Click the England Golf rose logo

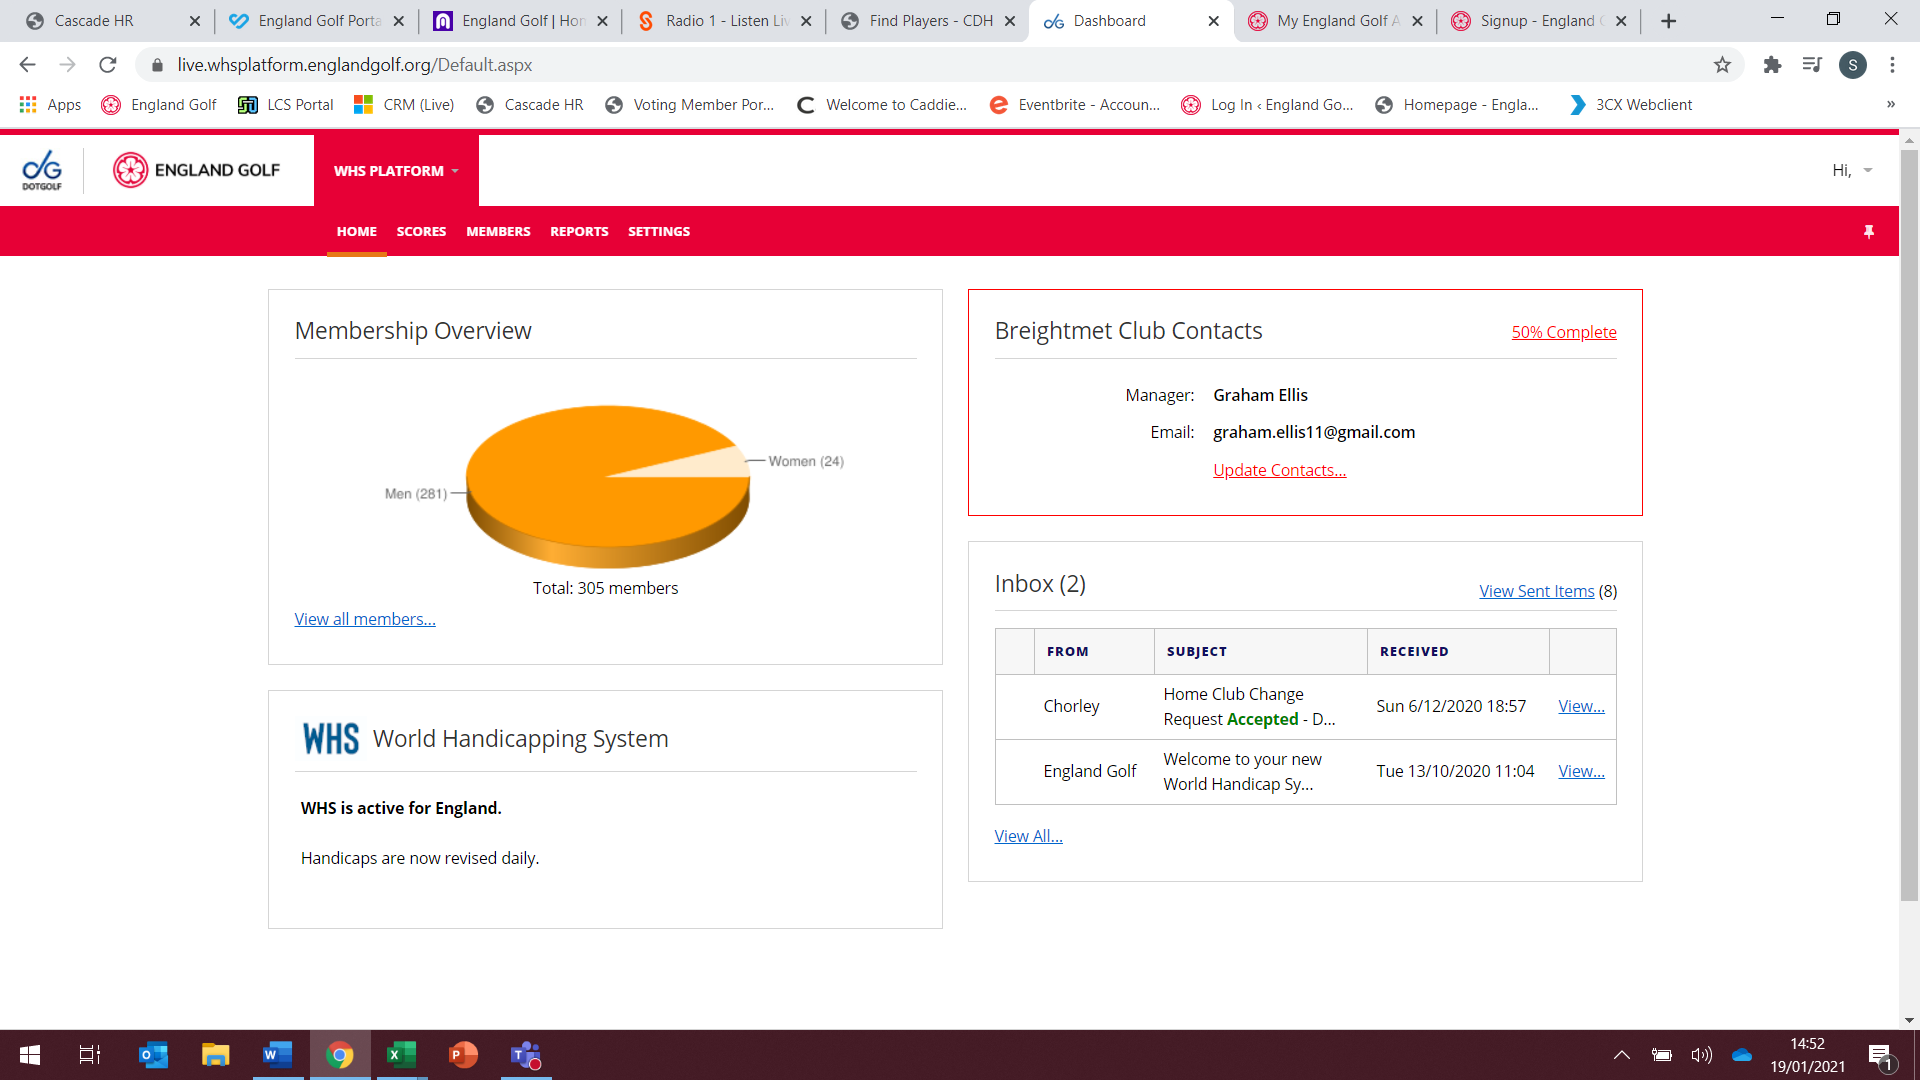tap(130, 170)
